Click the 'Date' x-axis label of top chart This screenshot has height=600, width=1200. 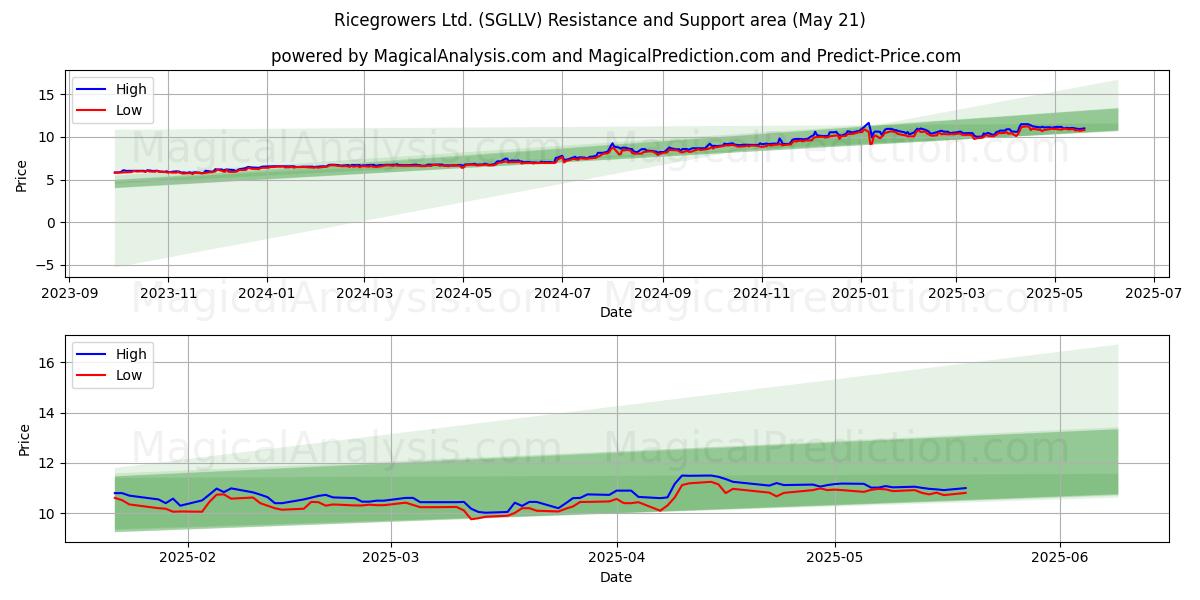[615, 312]
